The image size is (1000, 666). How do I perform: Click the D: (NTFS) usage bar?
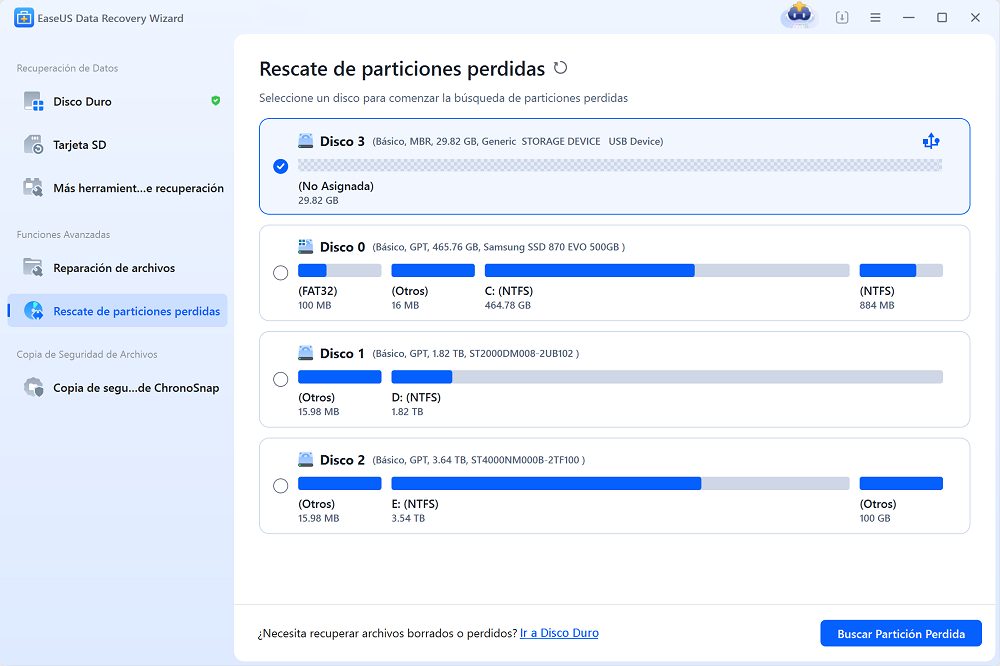(x=667, y=377)
